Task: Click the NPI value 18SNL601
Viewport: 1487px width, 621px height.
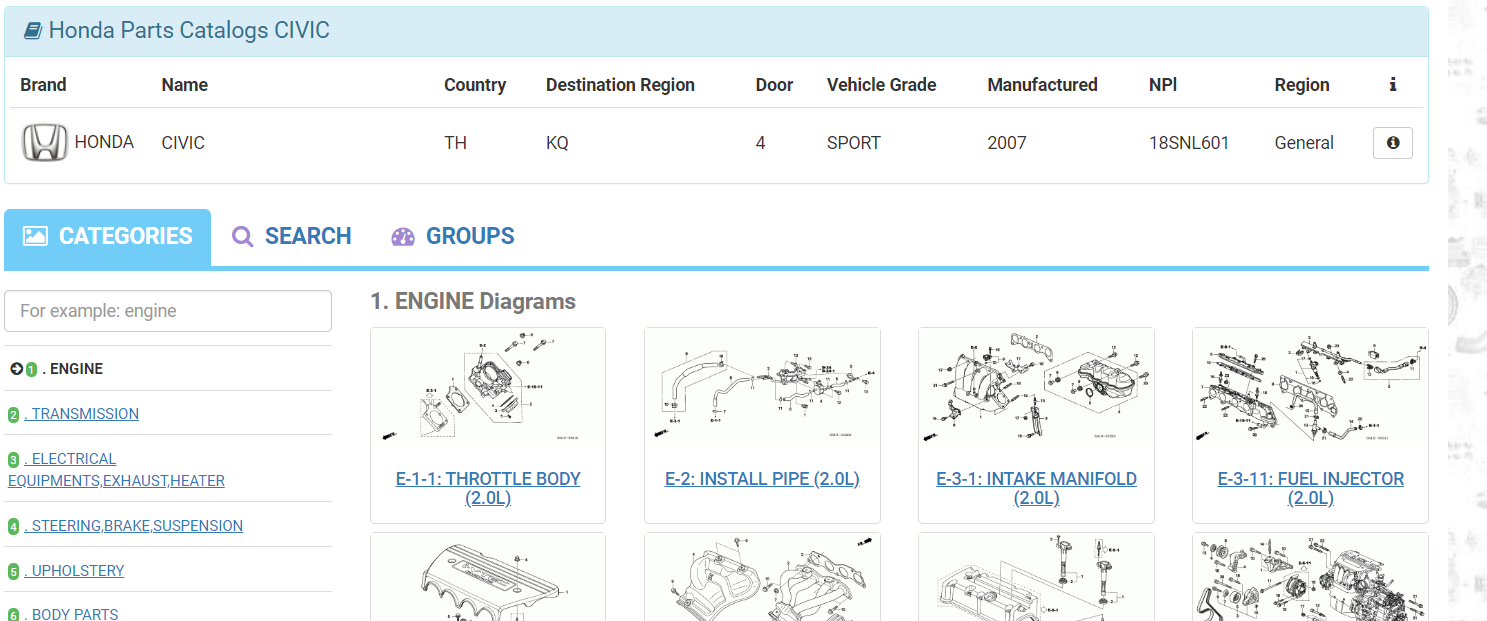Action: (x=1189, y=143)
